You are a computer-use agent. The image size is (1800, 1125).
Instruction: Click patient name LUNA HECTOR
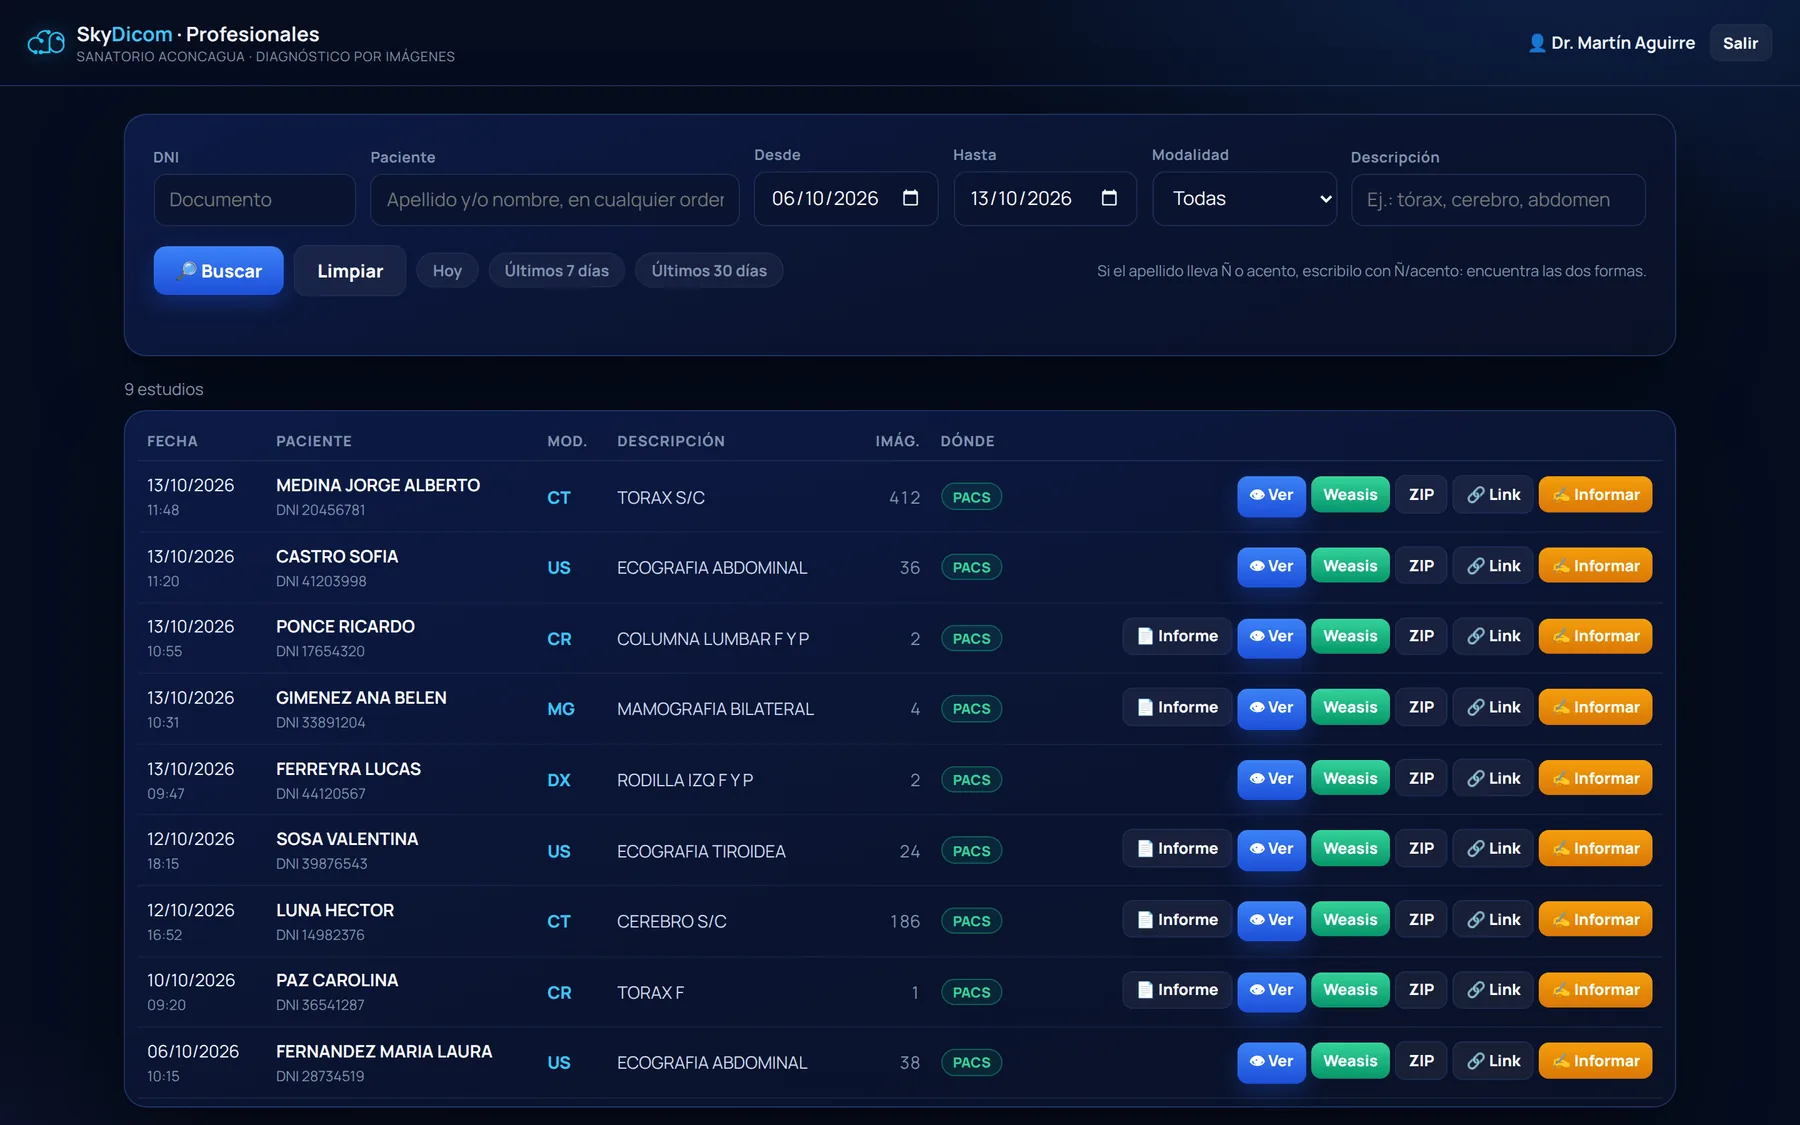(x=335, y=910)
